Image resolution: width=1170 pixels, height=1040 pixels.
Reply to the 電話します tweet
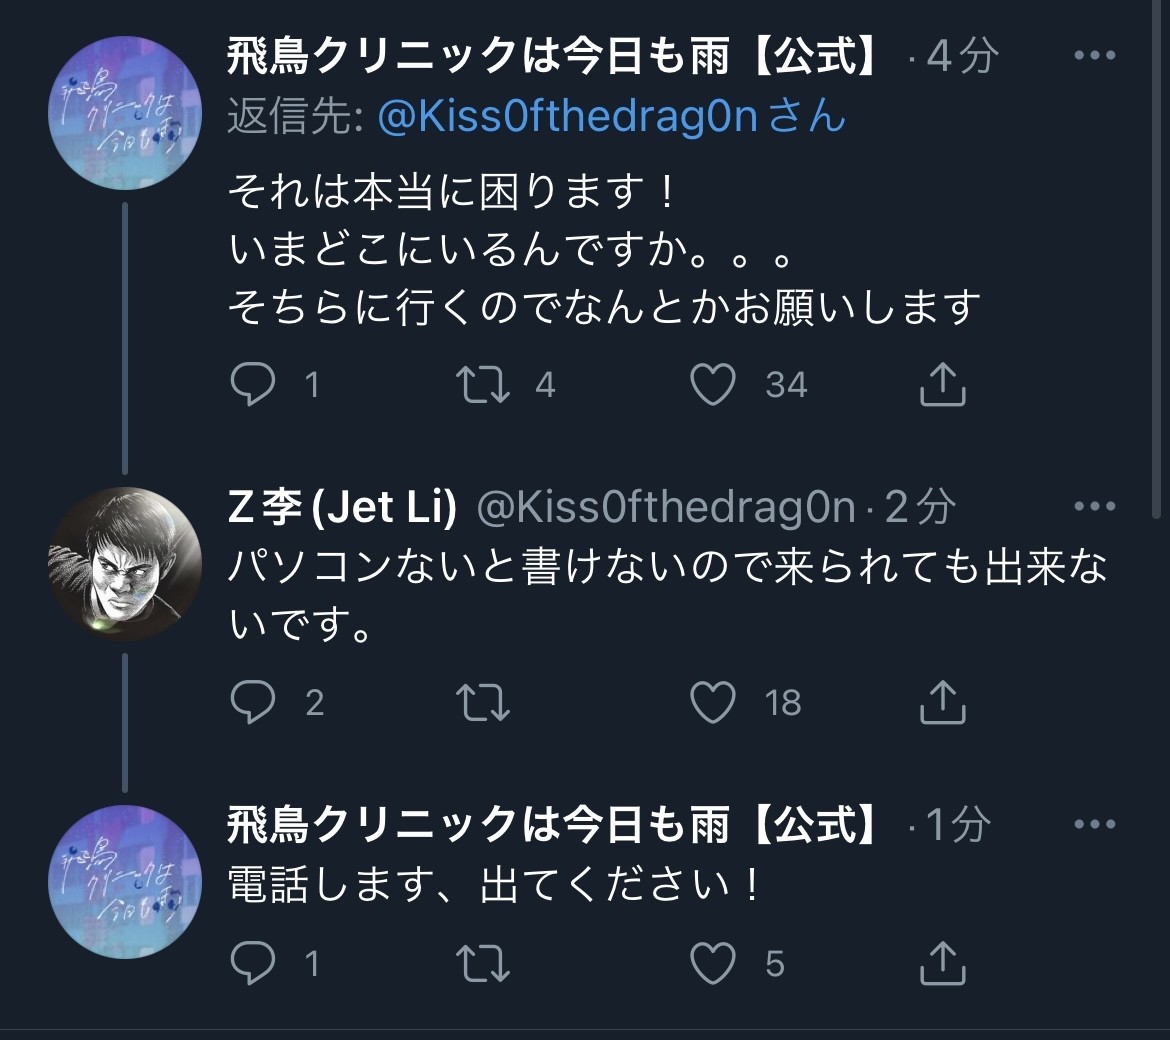point(252,963)
